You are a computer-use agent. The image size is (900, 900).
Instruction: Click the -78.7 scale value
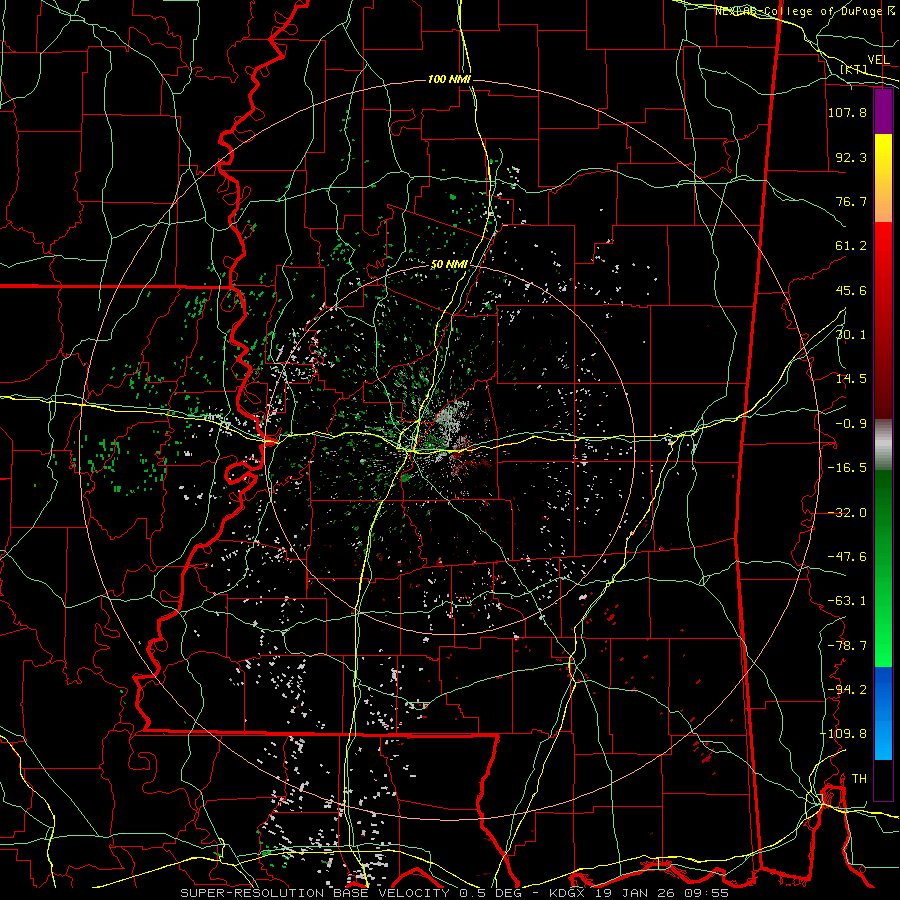pos(847,646)
